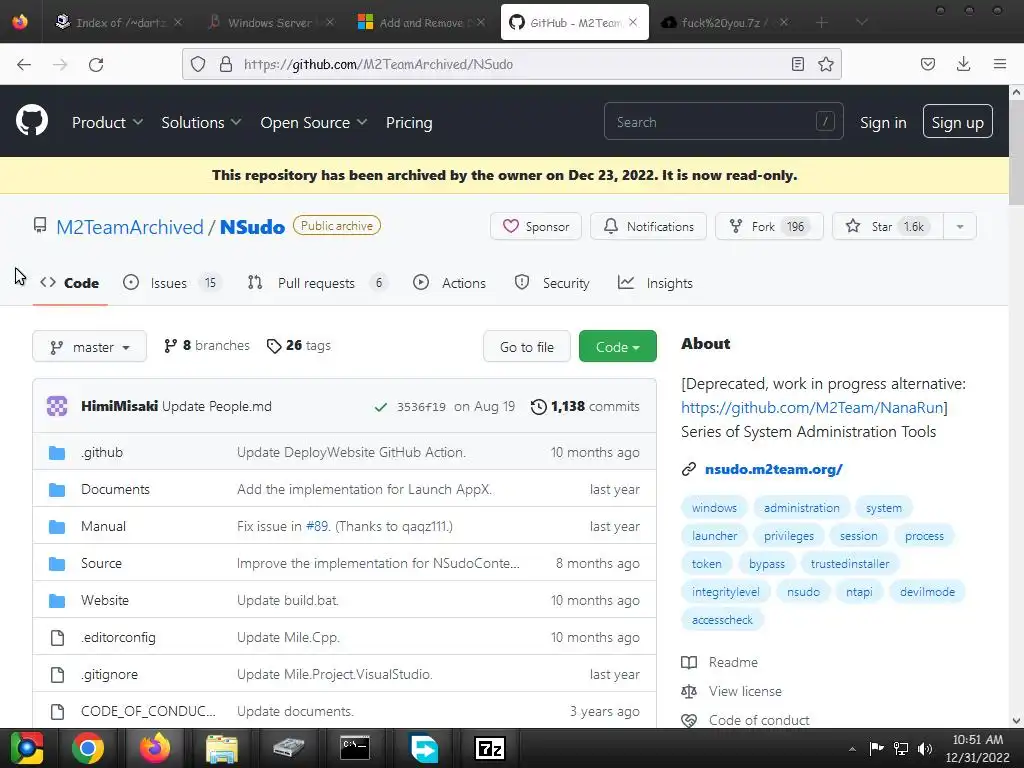
Task: Open commit 3536f19
Action: [x=421, y=407]
